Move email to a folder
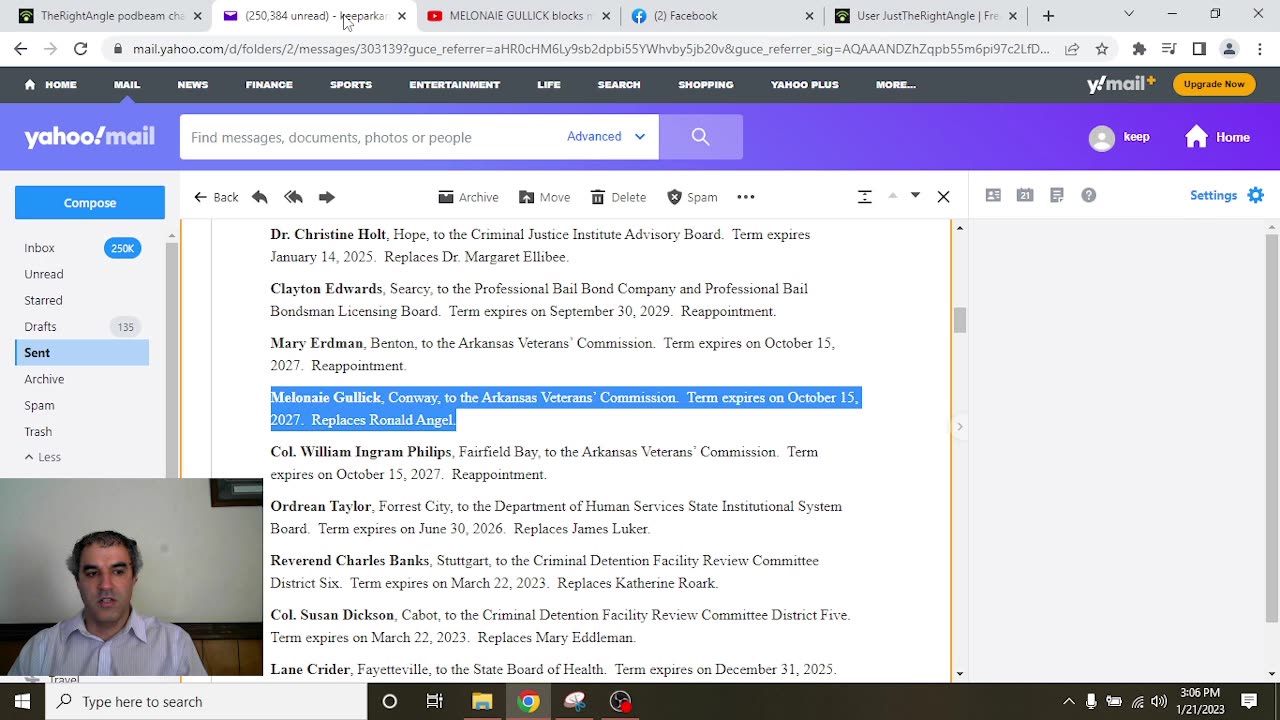The height and width of the screenshot is (720, 1280). tap(544, 197)
